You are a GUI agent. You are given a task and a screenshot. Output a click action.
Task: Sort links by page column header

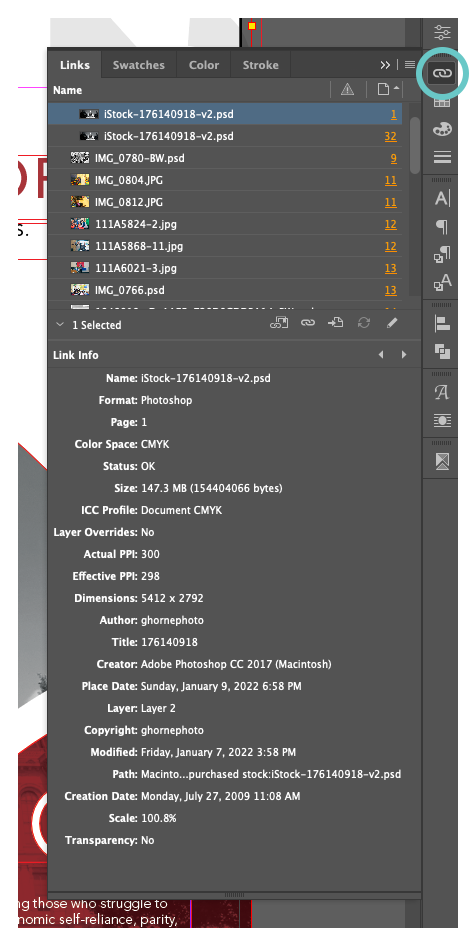pyautogui.click(x=387, y=89)
